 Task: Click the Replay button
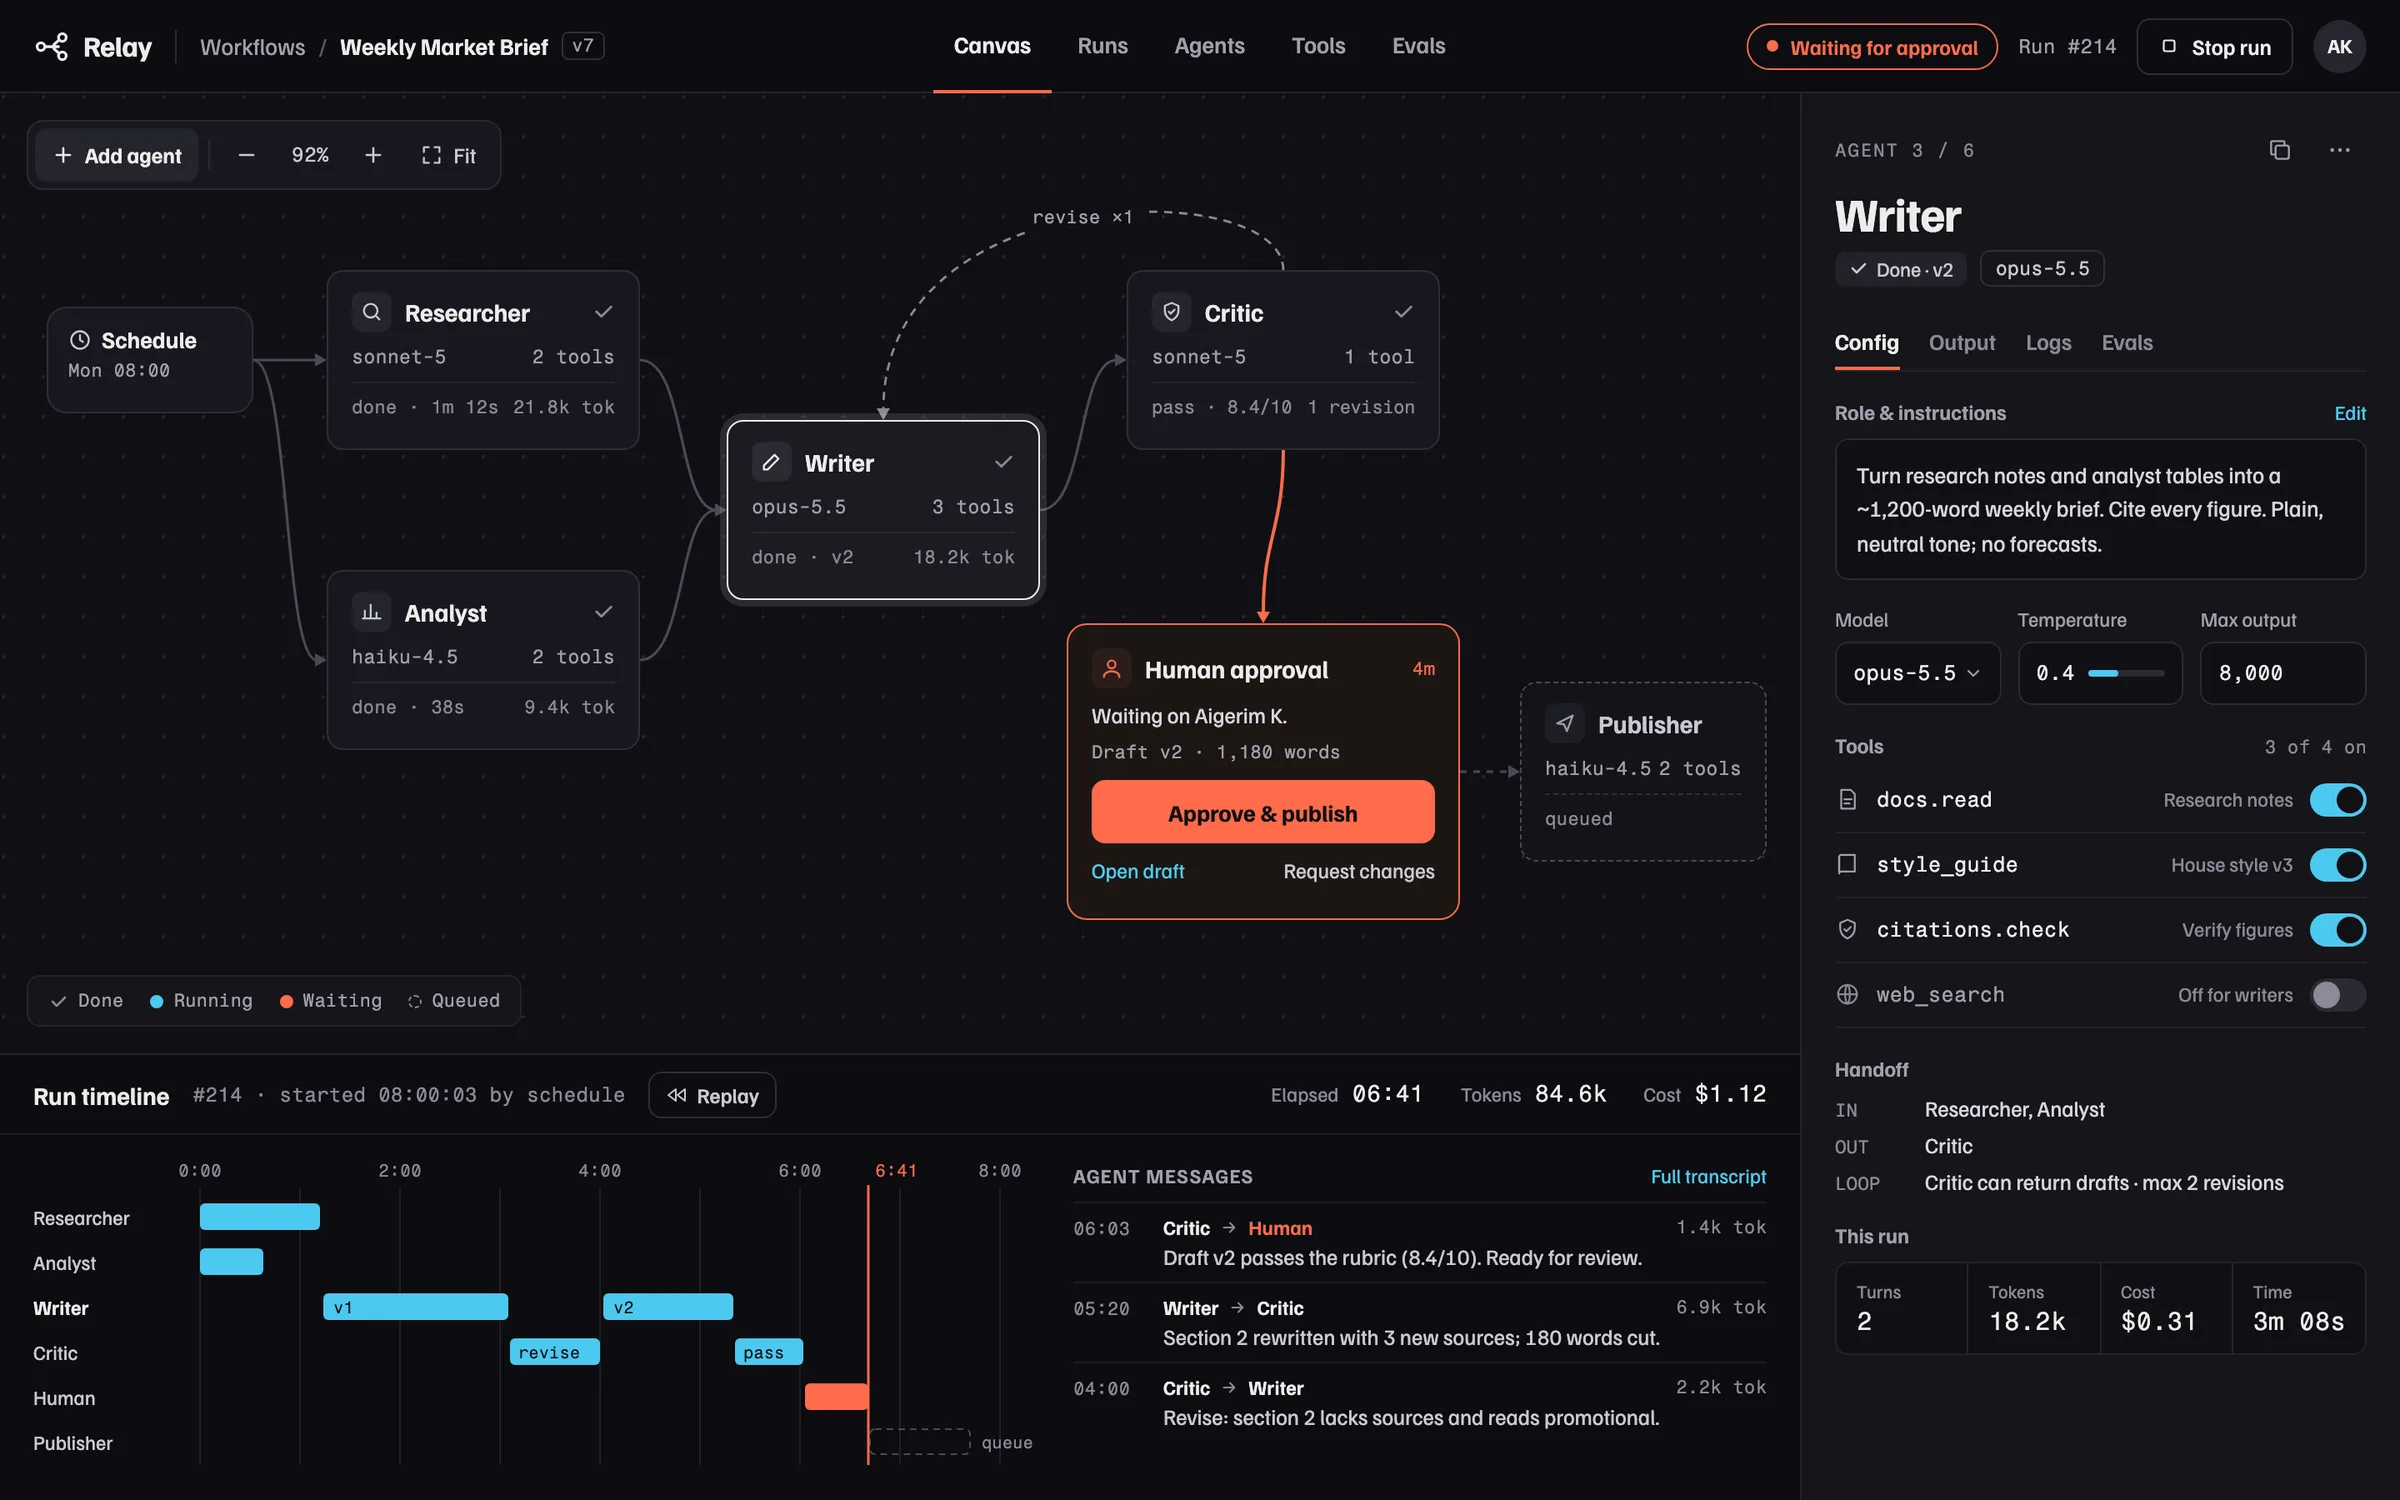pos(712,1095)
